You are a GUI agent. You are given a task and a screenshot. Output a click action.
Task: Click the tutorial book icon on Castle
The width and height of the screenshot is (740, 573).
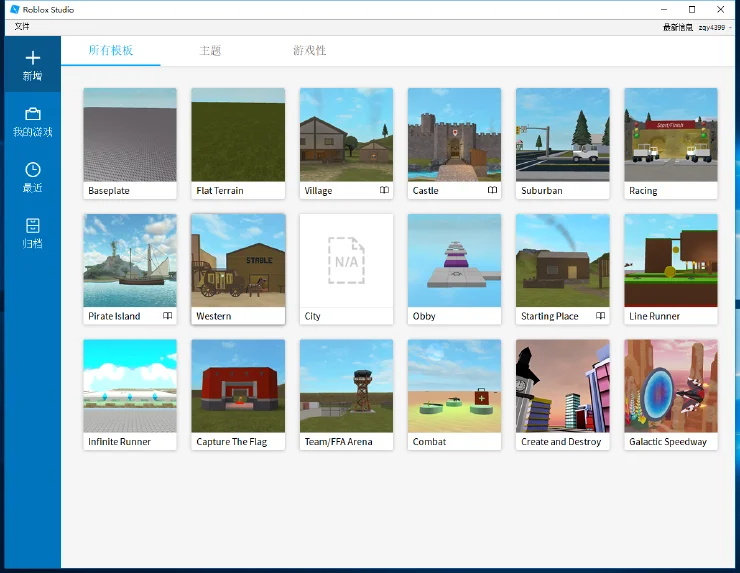click(492, 190)
